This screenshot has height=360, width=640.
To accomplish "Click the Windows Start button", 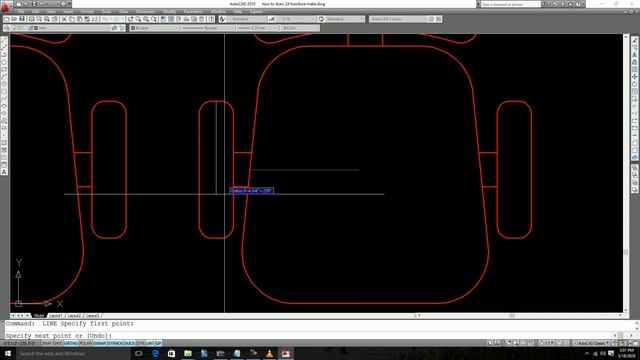I will point(8,353).
